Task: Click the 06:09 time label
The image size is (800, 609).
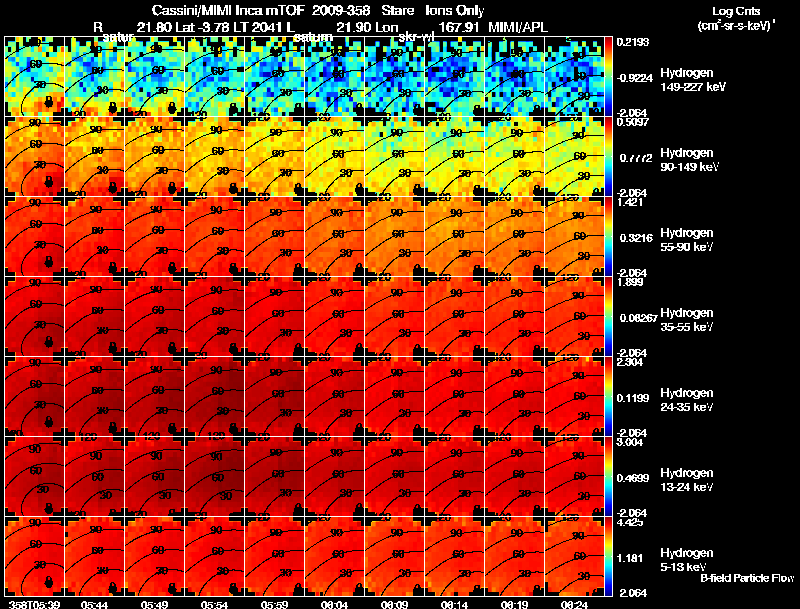Action: (394, 604)
